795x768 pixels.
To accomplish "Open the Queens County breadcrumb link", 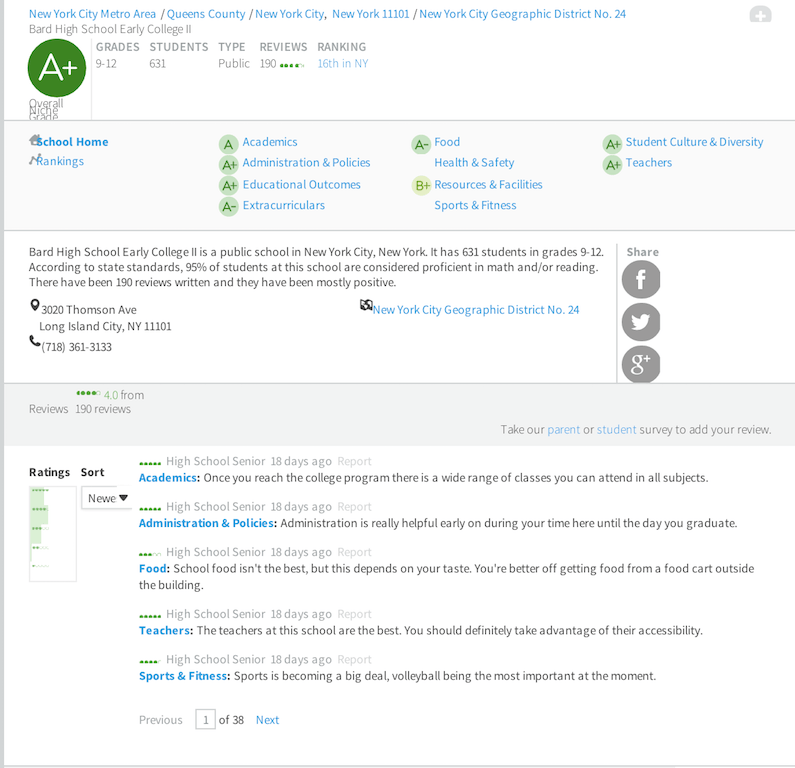I will click(x=206, y=14).
